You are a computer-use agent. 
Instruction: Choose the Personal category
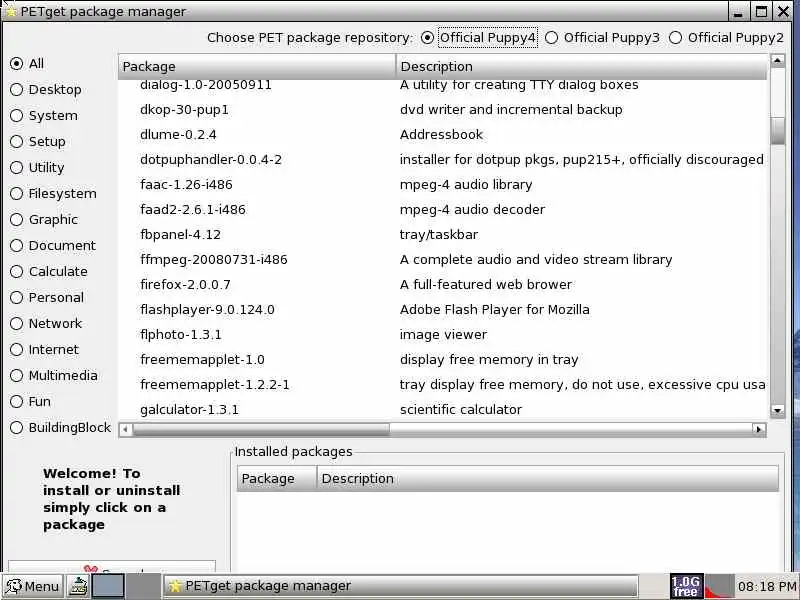(x=47, y=297)
